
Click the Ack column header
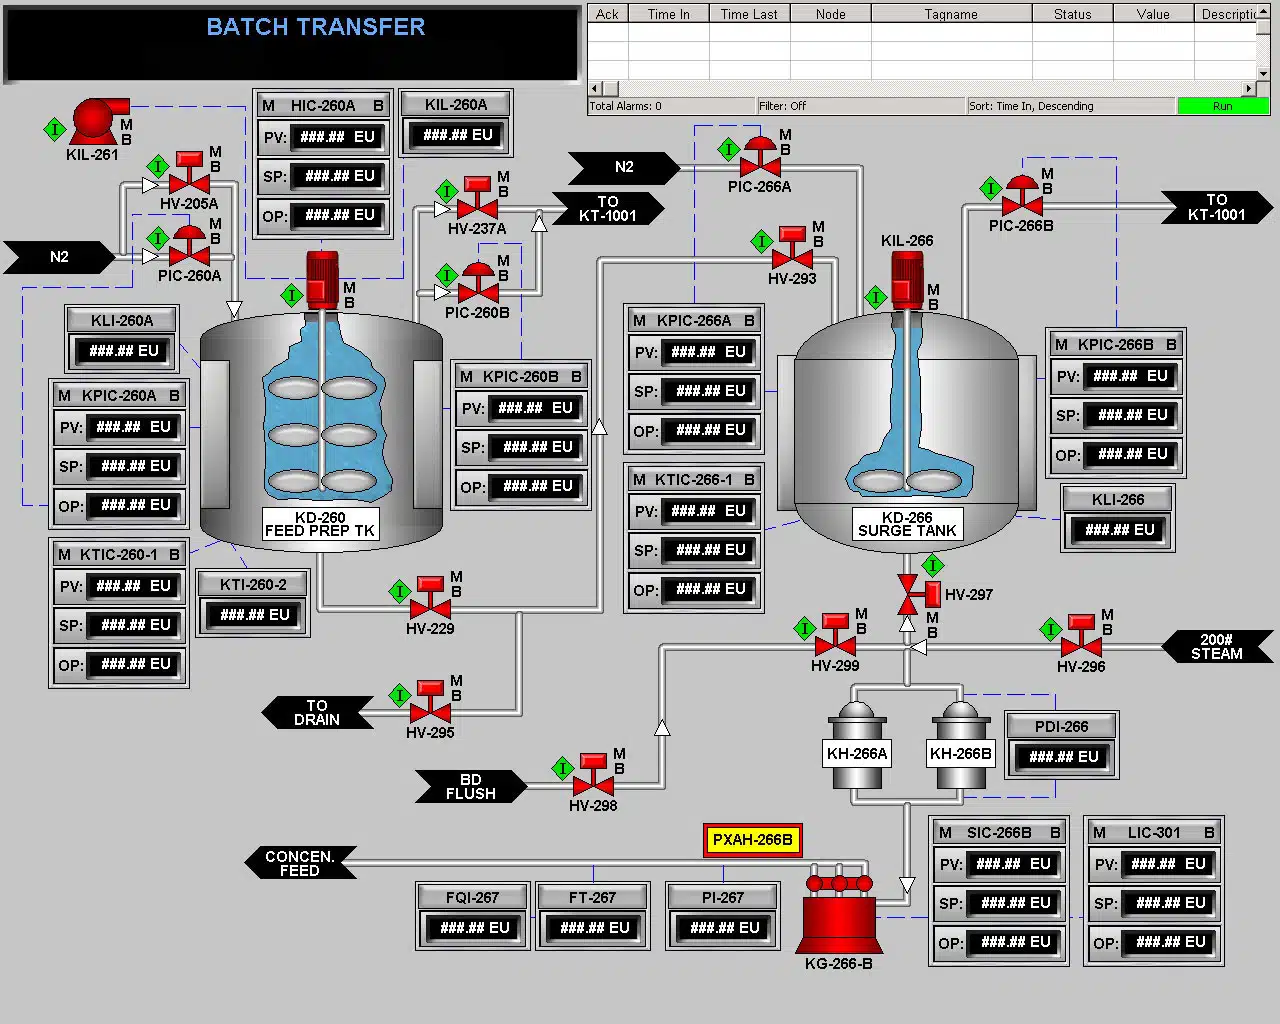(x=607, y=14)
